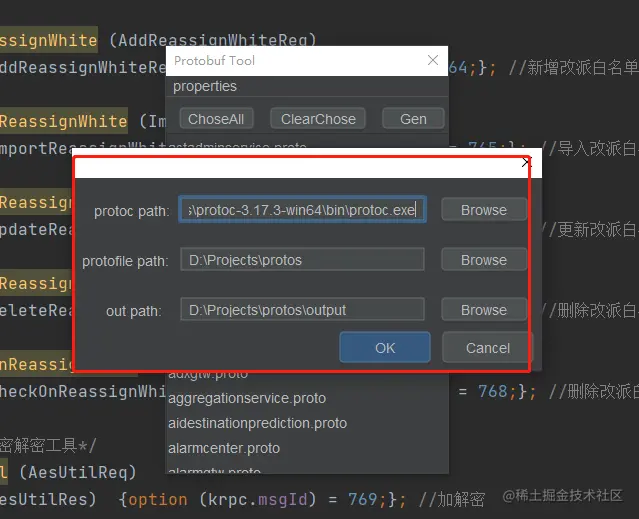Click the number 769 in the editor
This screenshot has width=639, height=519.
pos(363,499)
